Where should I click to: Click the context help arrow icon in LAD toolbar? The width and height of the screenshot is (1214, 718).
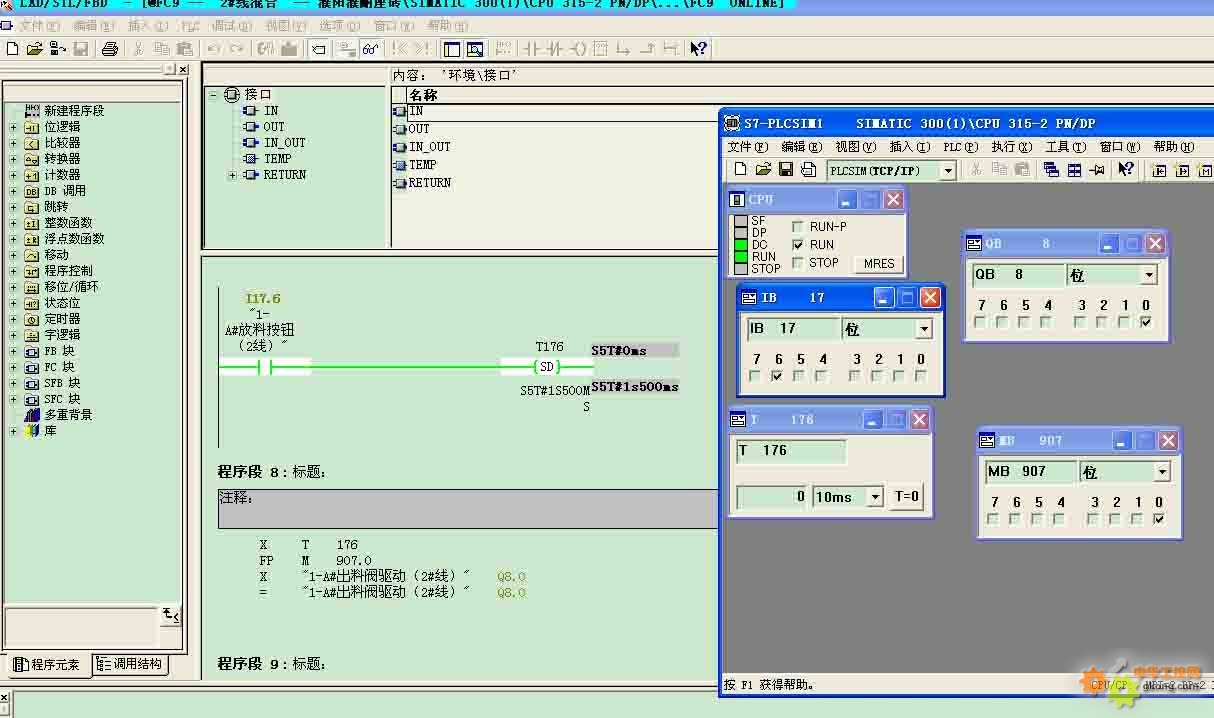[x=699, y=48]
